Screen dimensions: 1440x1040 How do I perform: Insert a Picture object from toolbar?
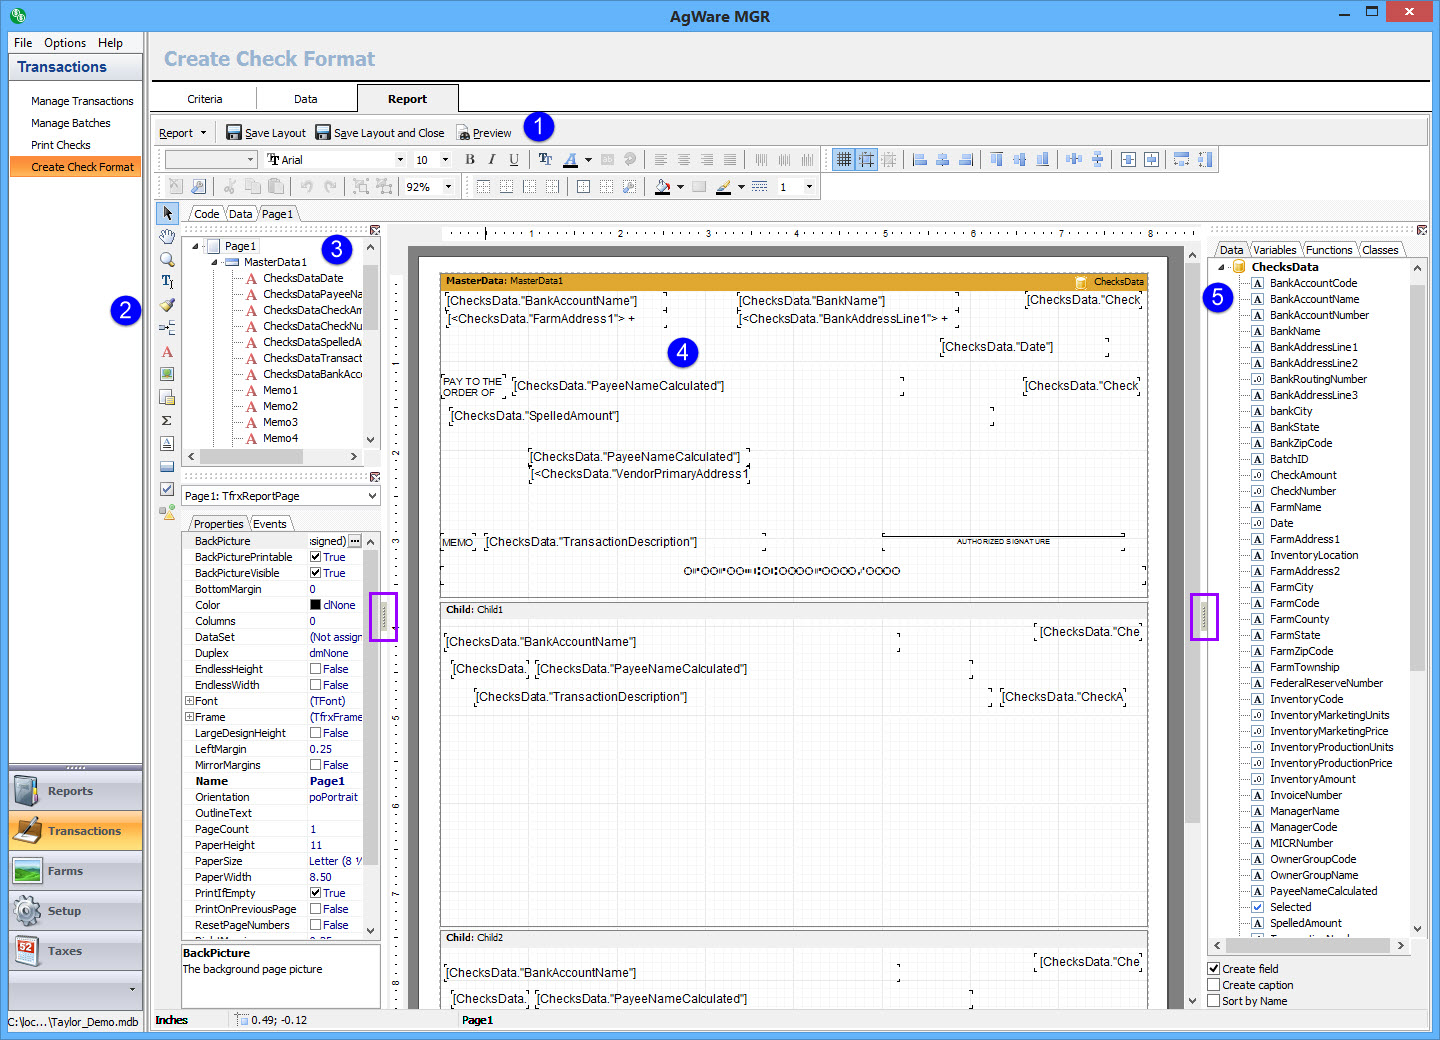[167, 374]
